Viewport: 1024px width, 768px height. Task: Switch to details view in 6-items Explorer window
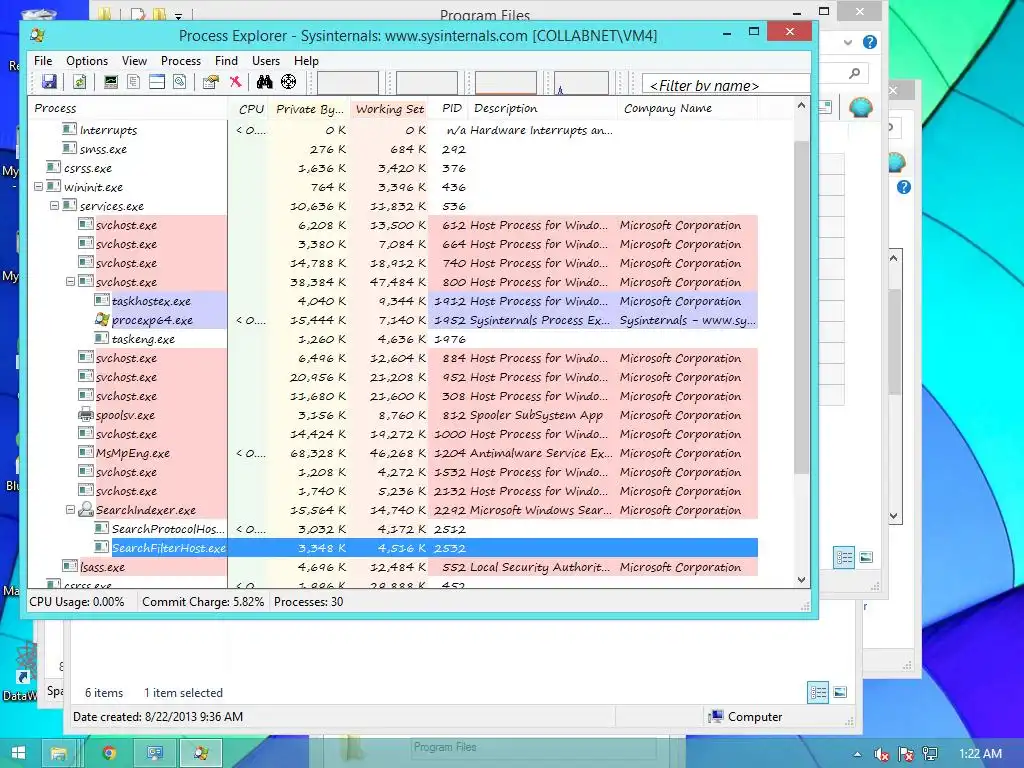[818, 692]
